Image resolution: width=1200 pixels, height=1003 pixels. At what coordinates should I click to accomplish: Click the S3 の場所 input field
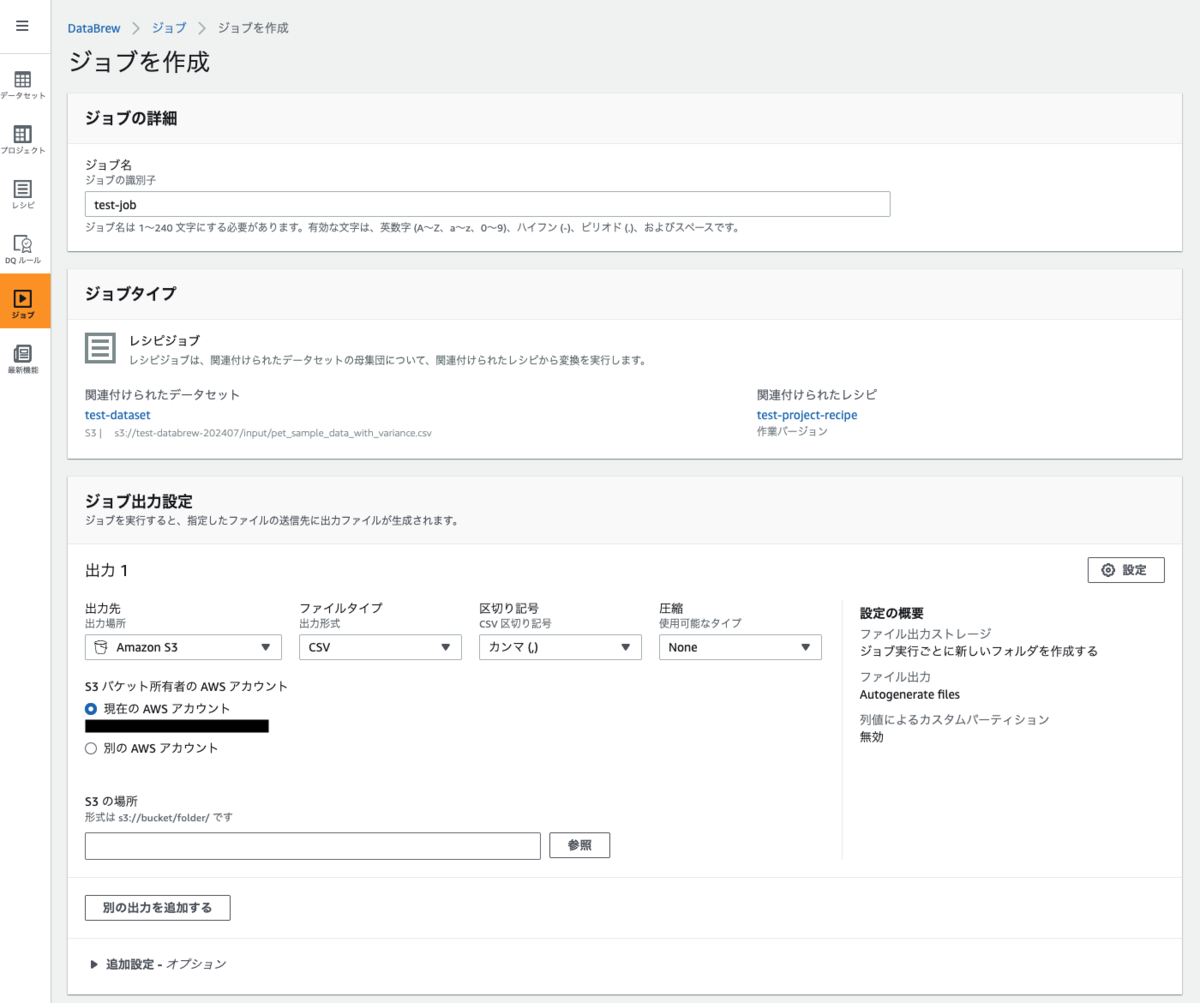[313, 845]
